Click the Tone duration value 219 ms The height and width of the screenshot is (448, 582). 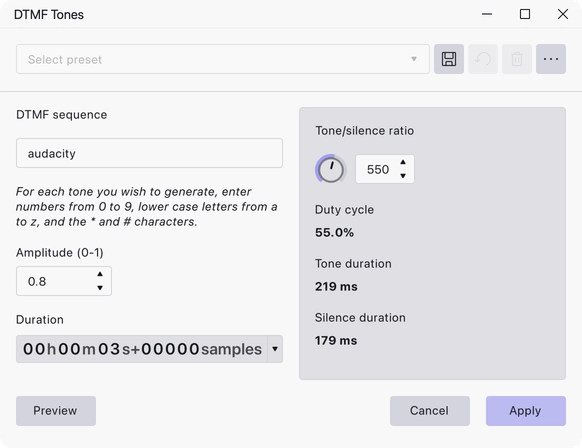click(x=336, y=286)
